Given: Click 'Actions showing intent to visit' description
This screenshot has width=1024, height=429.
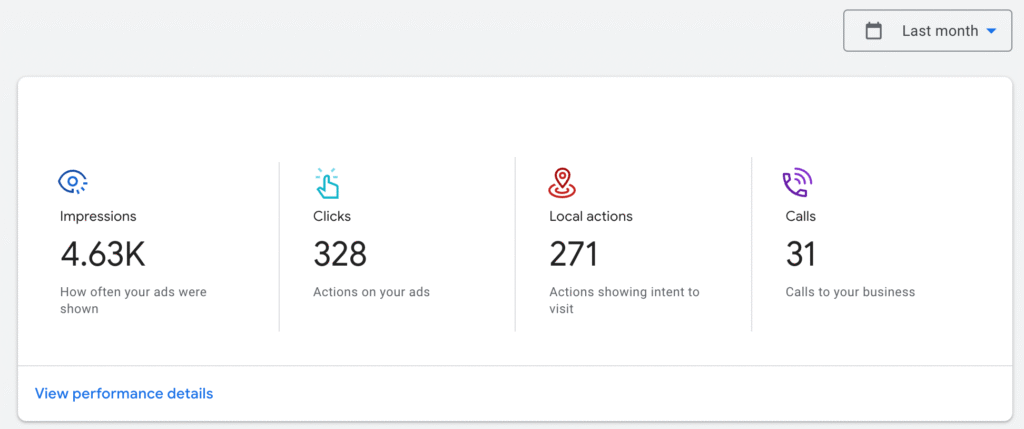Looking at the screenshot, I should (624, 300).
